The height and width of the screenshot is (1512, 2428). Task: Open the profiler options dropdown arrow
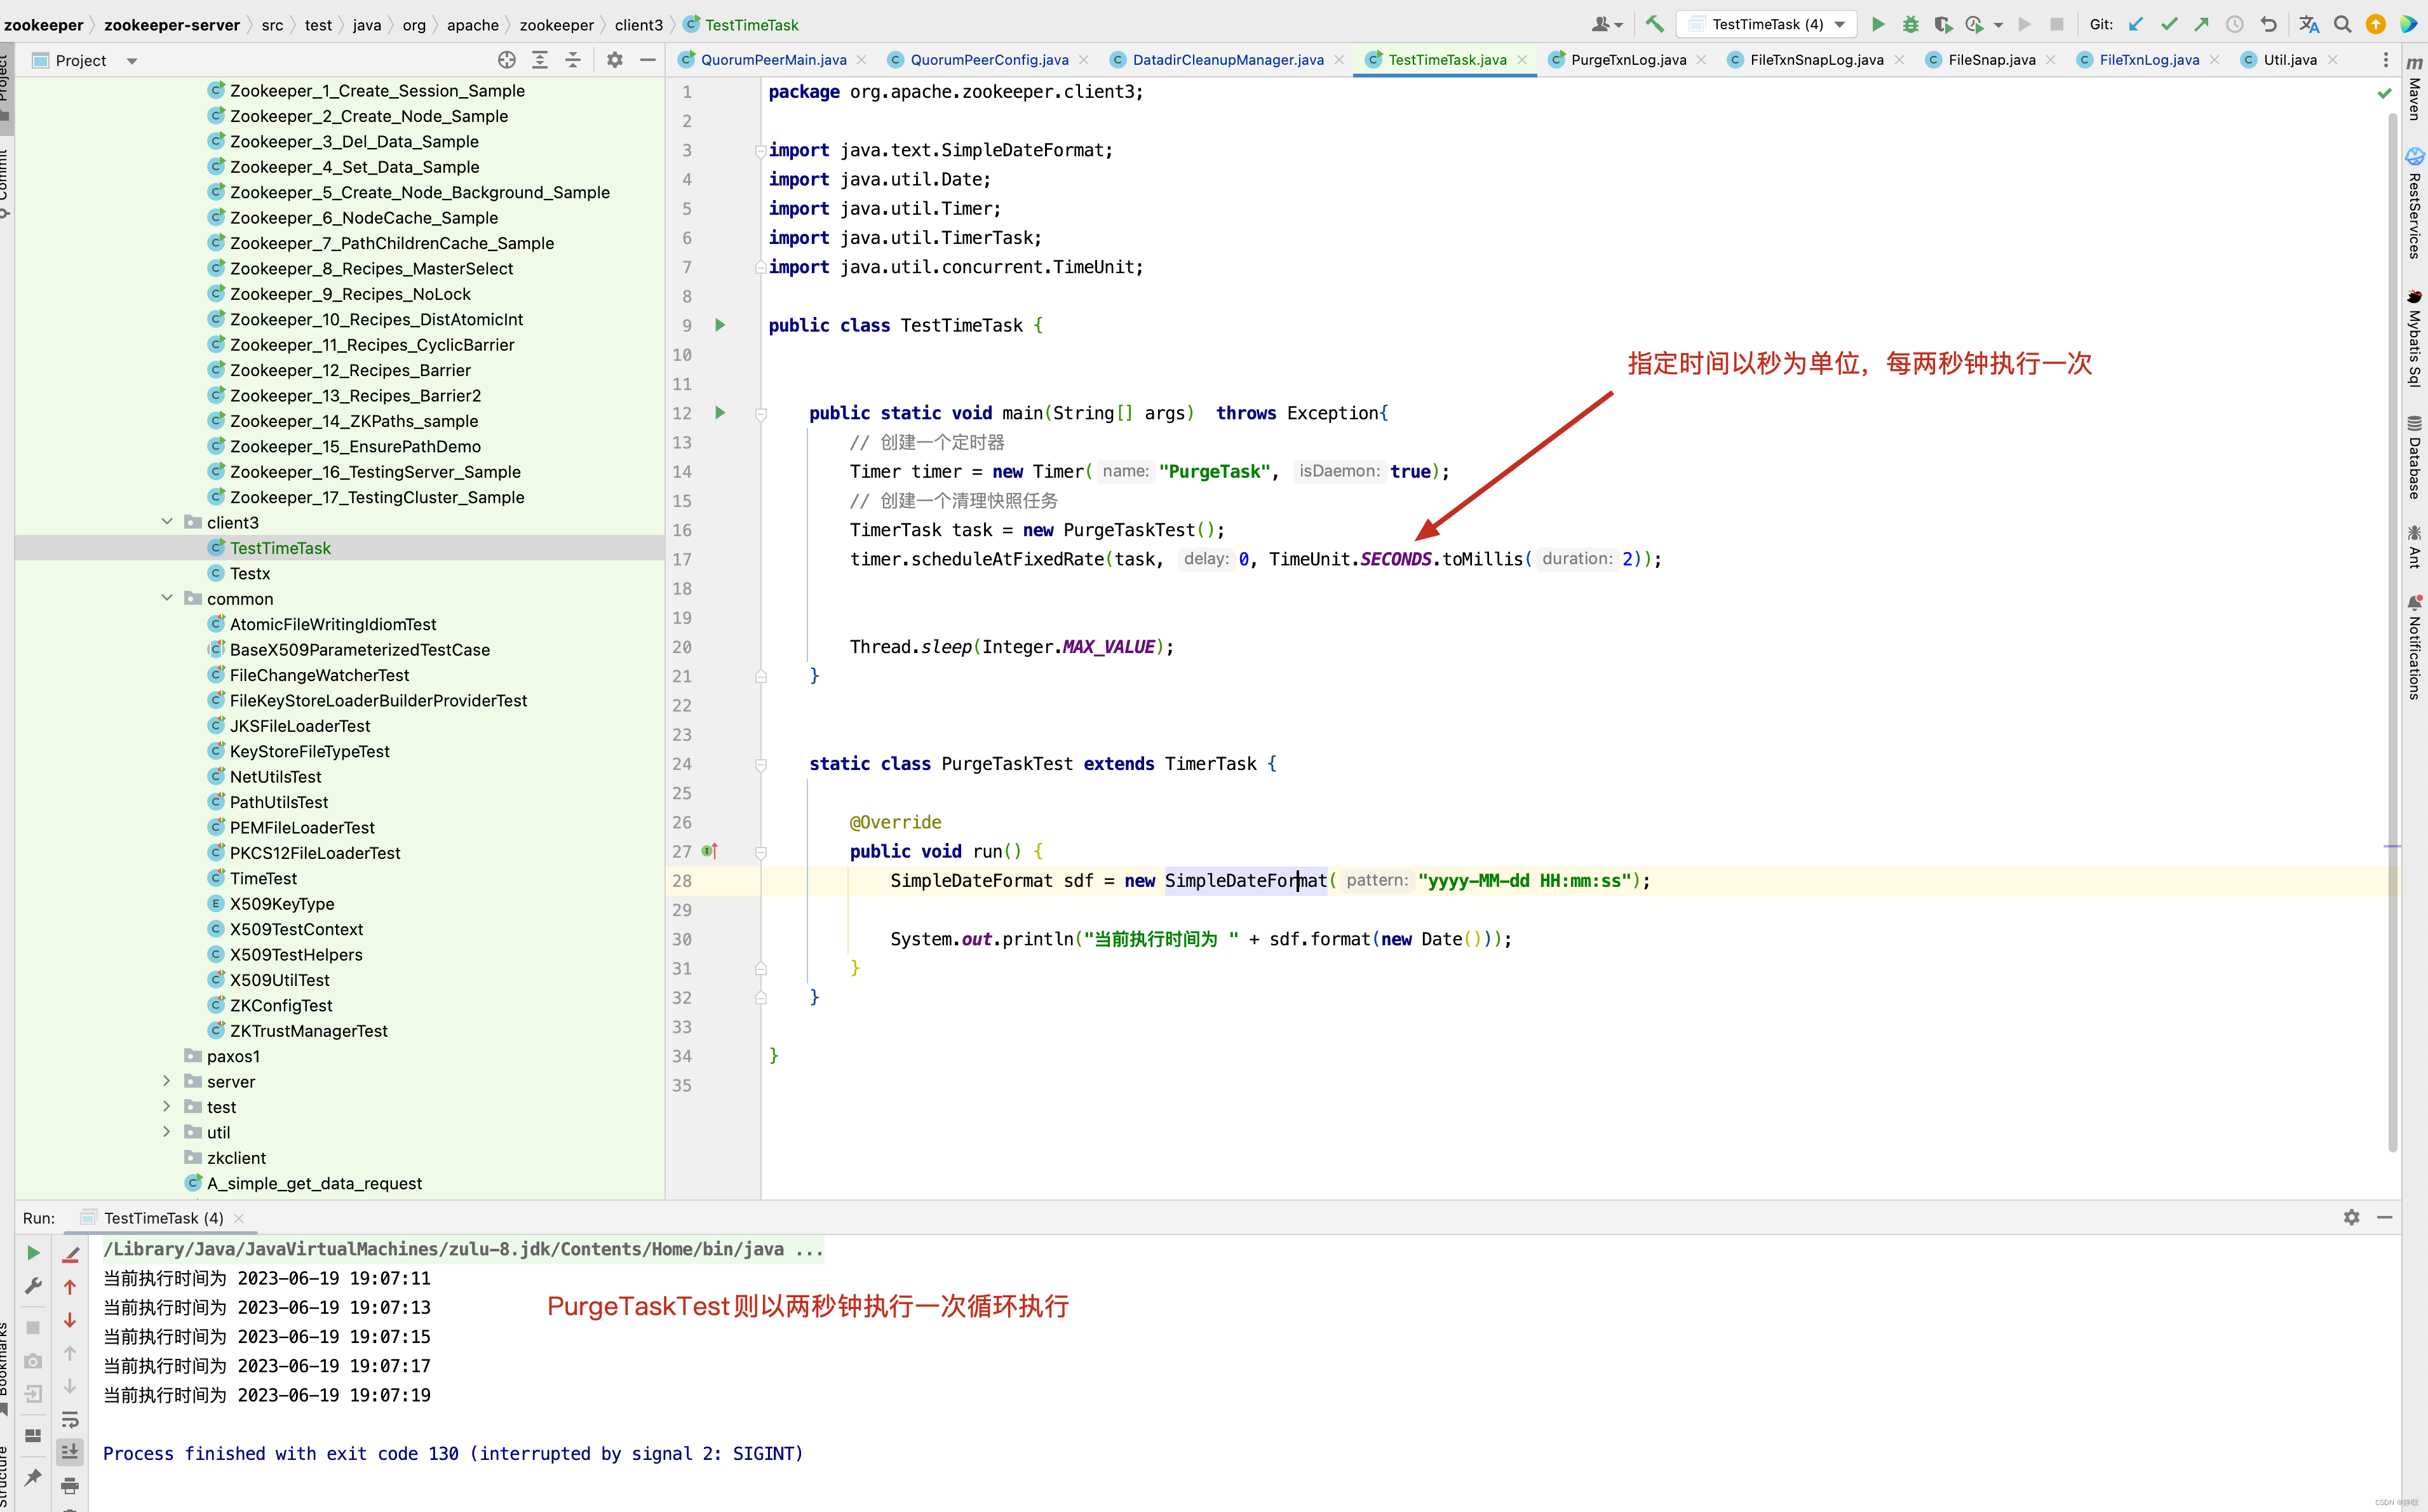[1998, 25]
